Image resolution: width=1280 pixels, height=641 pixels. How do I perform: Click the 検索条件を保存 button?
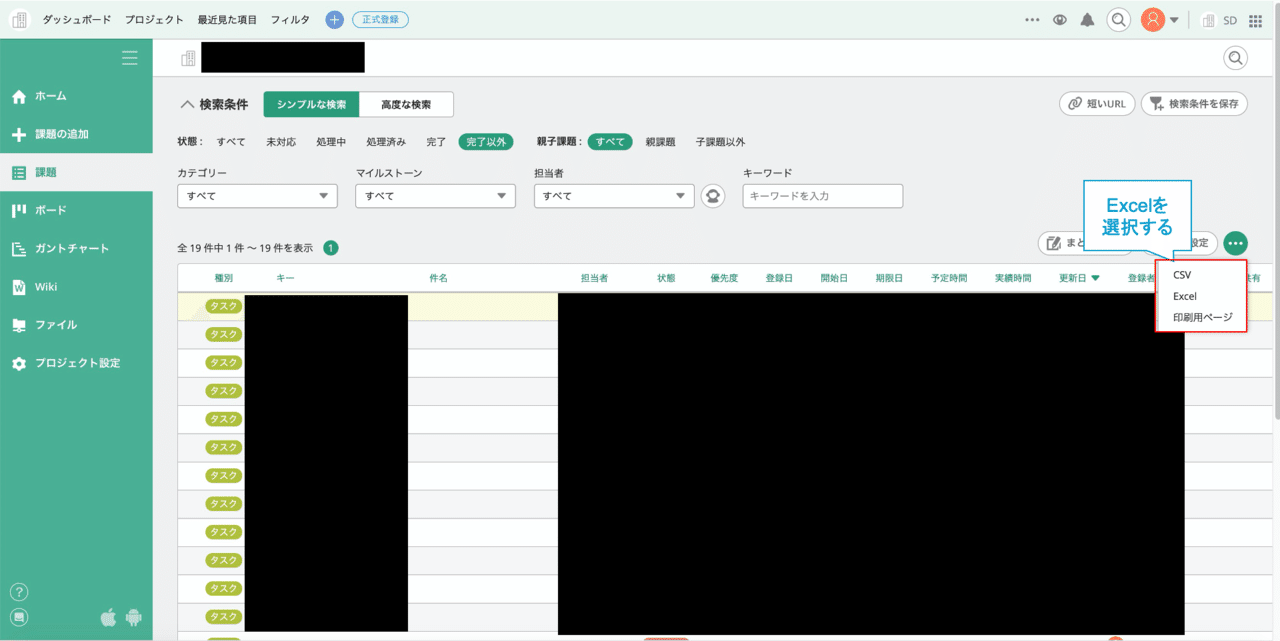(x=1194, y=103)
